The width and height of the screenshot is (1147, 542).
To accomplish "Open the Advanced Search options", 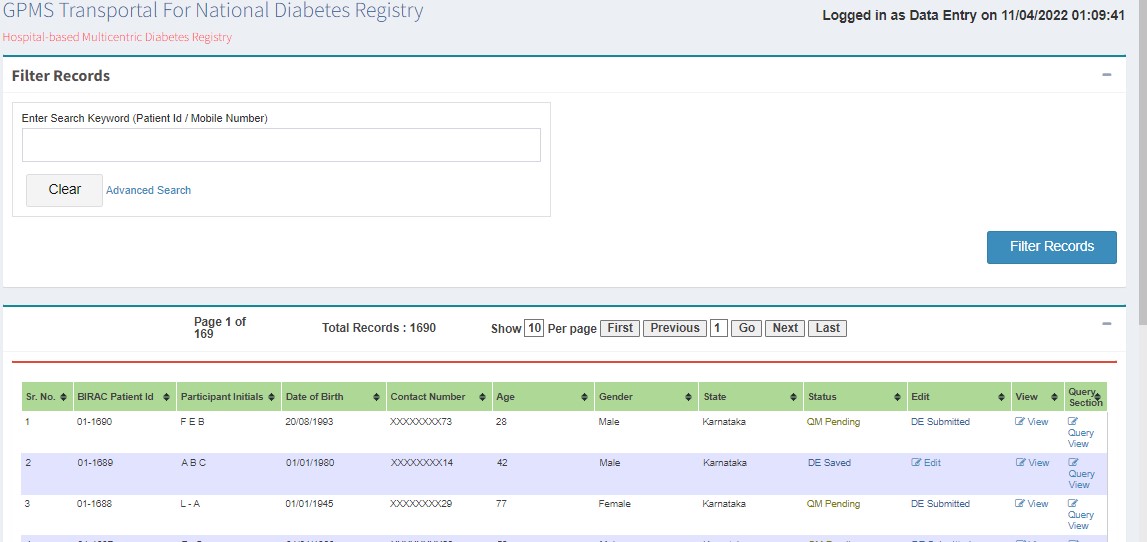I will 148,190.
